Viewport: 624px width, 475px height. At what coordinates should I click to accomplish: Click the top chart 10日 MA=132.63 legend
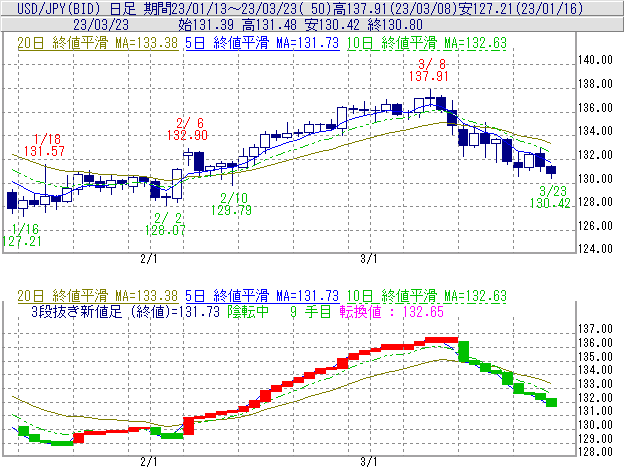(x=427, y=43)
